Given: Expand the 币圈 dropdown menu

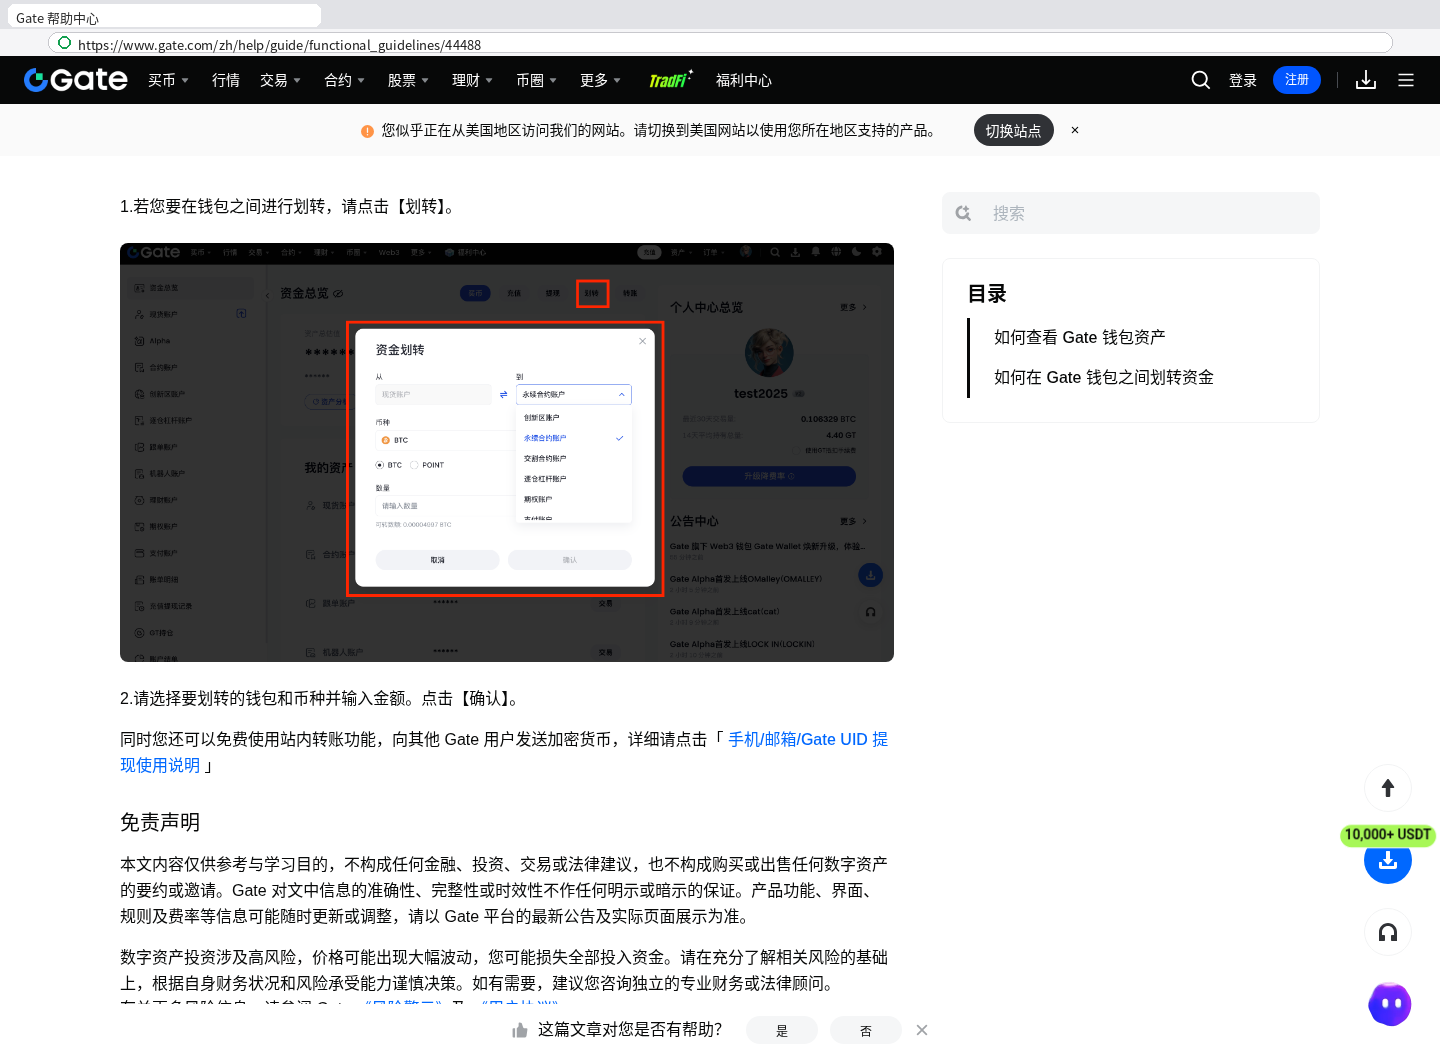Looking at the screenshot, I should [x=536, y=80].
